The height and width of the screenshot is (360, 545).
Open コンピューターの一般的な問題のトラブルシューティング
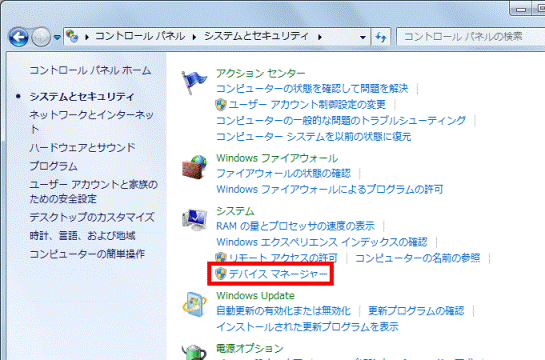coord(341,120)
